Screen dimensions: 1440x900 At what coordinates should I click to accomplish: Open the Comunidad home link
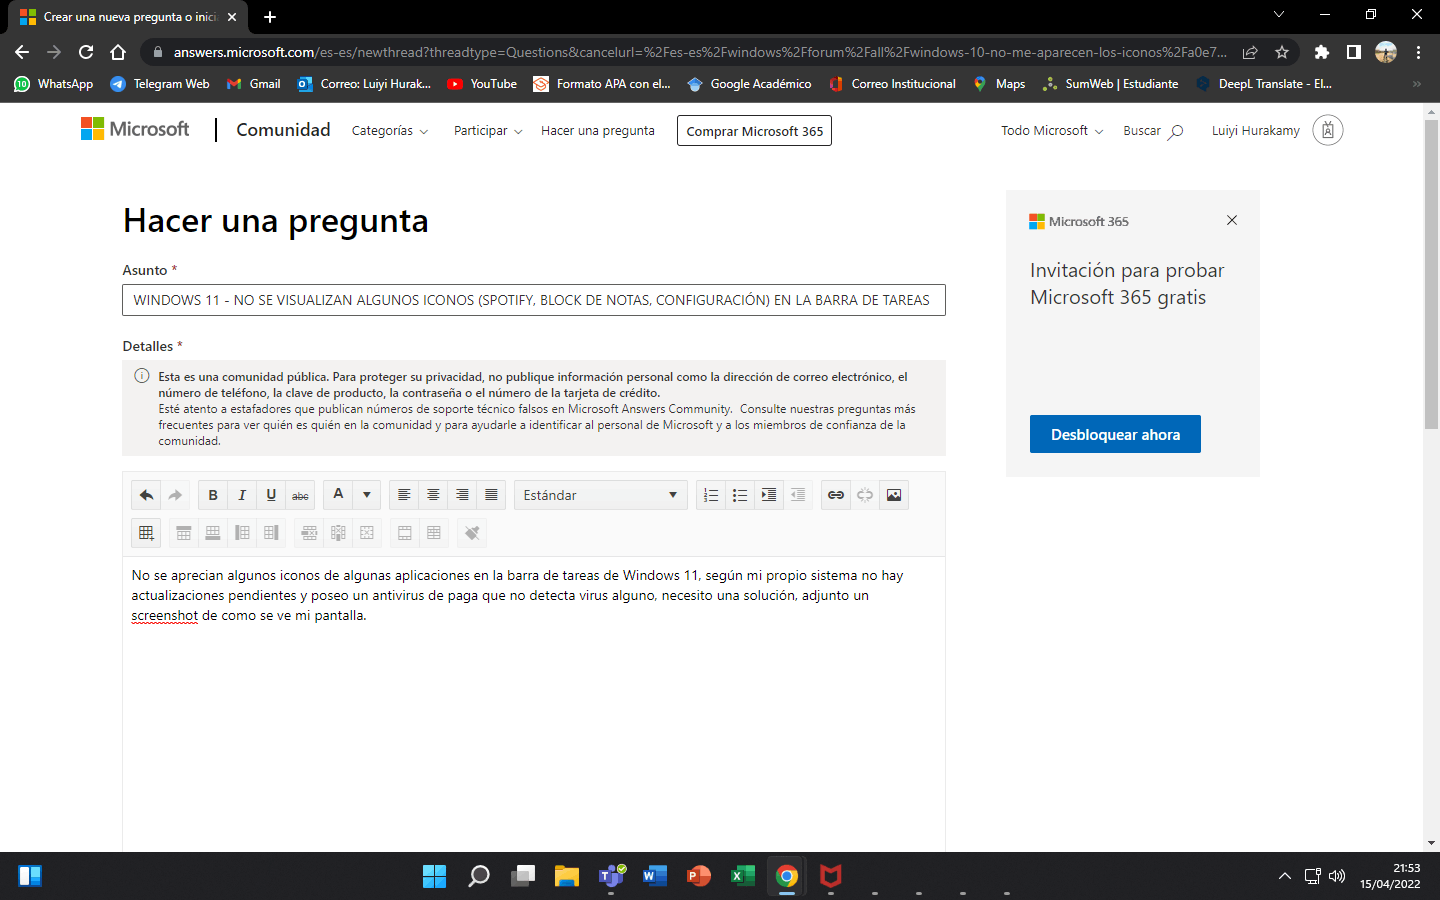(283, 130)
